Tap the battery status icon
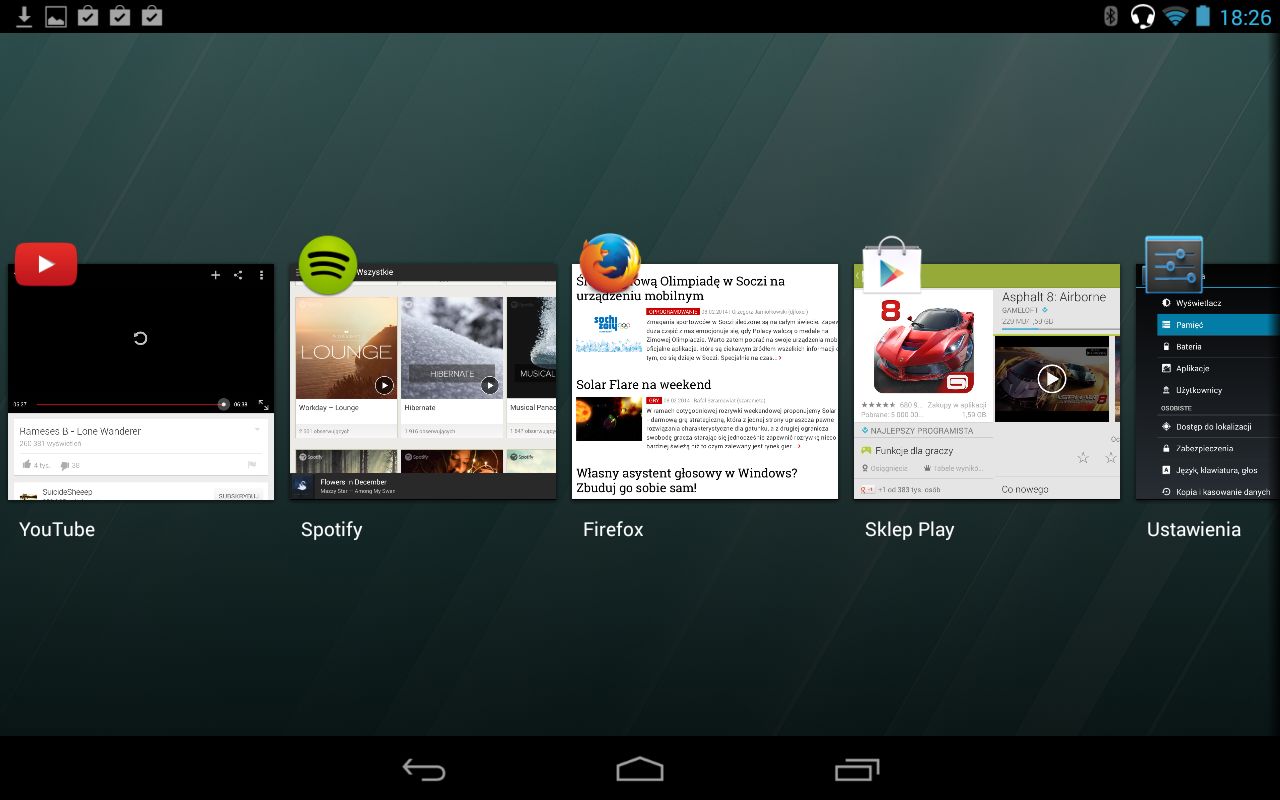The width and height of the screenshot is (1280, 800). click(x=1203, y=16)
